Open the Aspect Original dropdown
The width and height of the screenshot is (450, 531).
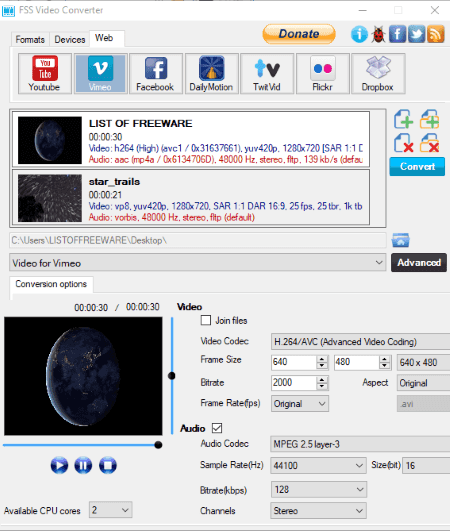(x=423, y=383)
